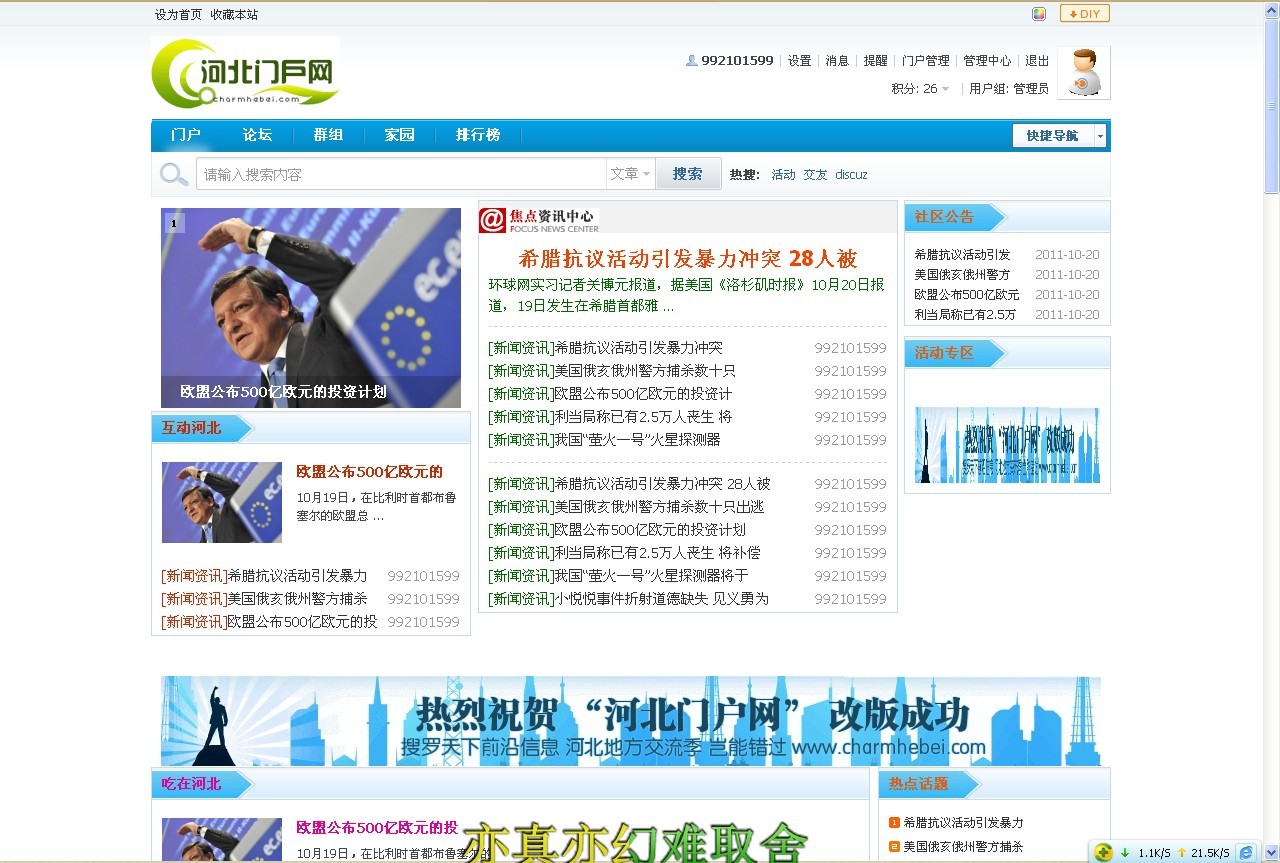Open the 文章 search type dropdown
The width and height of the screenshot is (1280, 863).
pyautogui.click(x=631, y=172)
